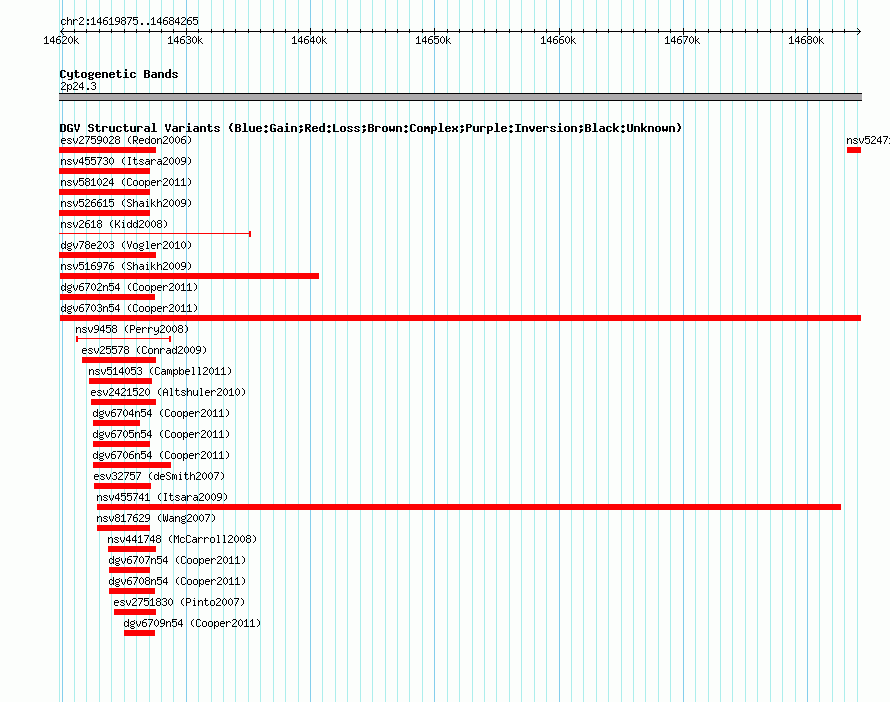
Task: Open nsv455741 (Itsara2009) variant label
Action: pyautogui.click(x=162, y=497)
